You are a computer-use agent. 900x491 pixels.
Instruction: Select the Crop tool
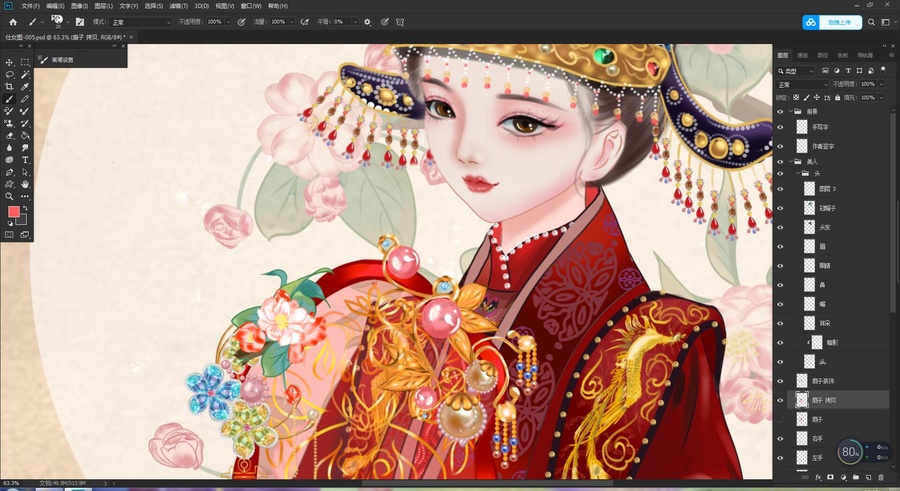tap(9, 87)
